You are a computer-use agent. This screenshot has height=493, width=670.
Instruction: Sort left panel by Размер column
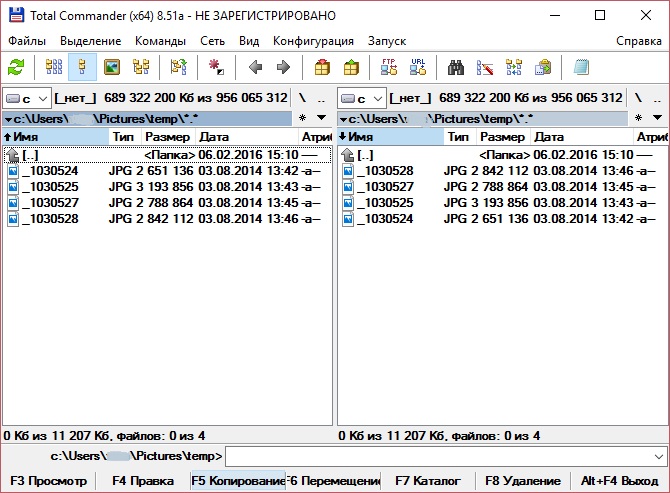click(x=168, y=137)
